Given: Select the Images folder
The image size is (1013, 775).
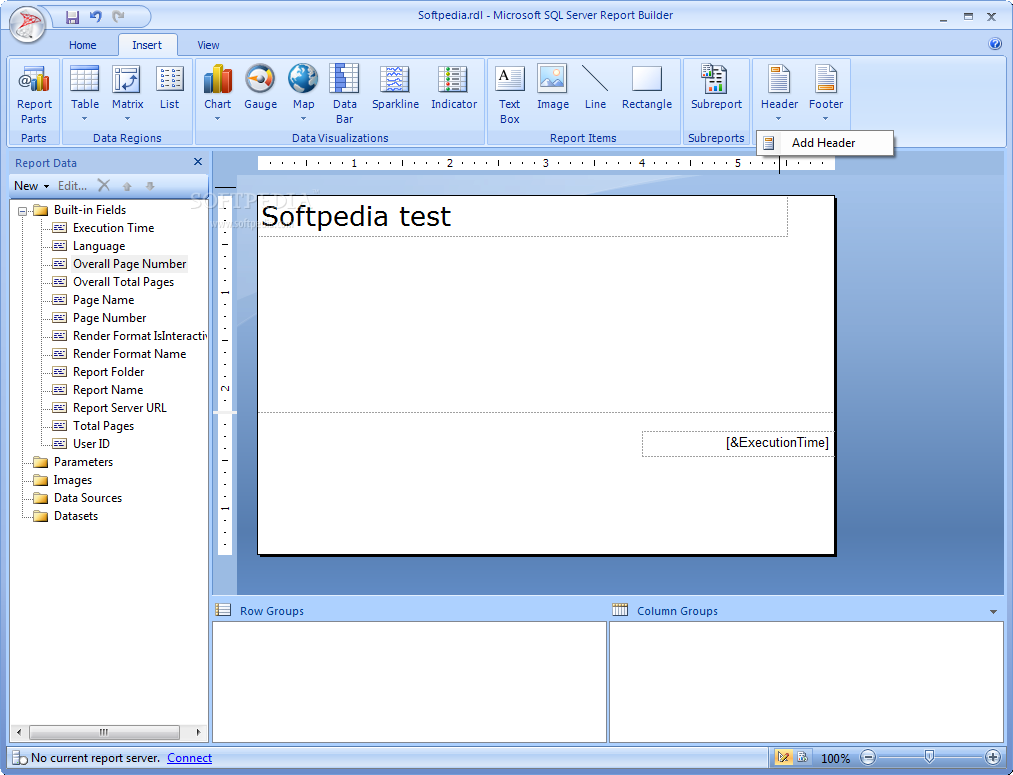Looking at the screenshot, I should click(72, 480).
